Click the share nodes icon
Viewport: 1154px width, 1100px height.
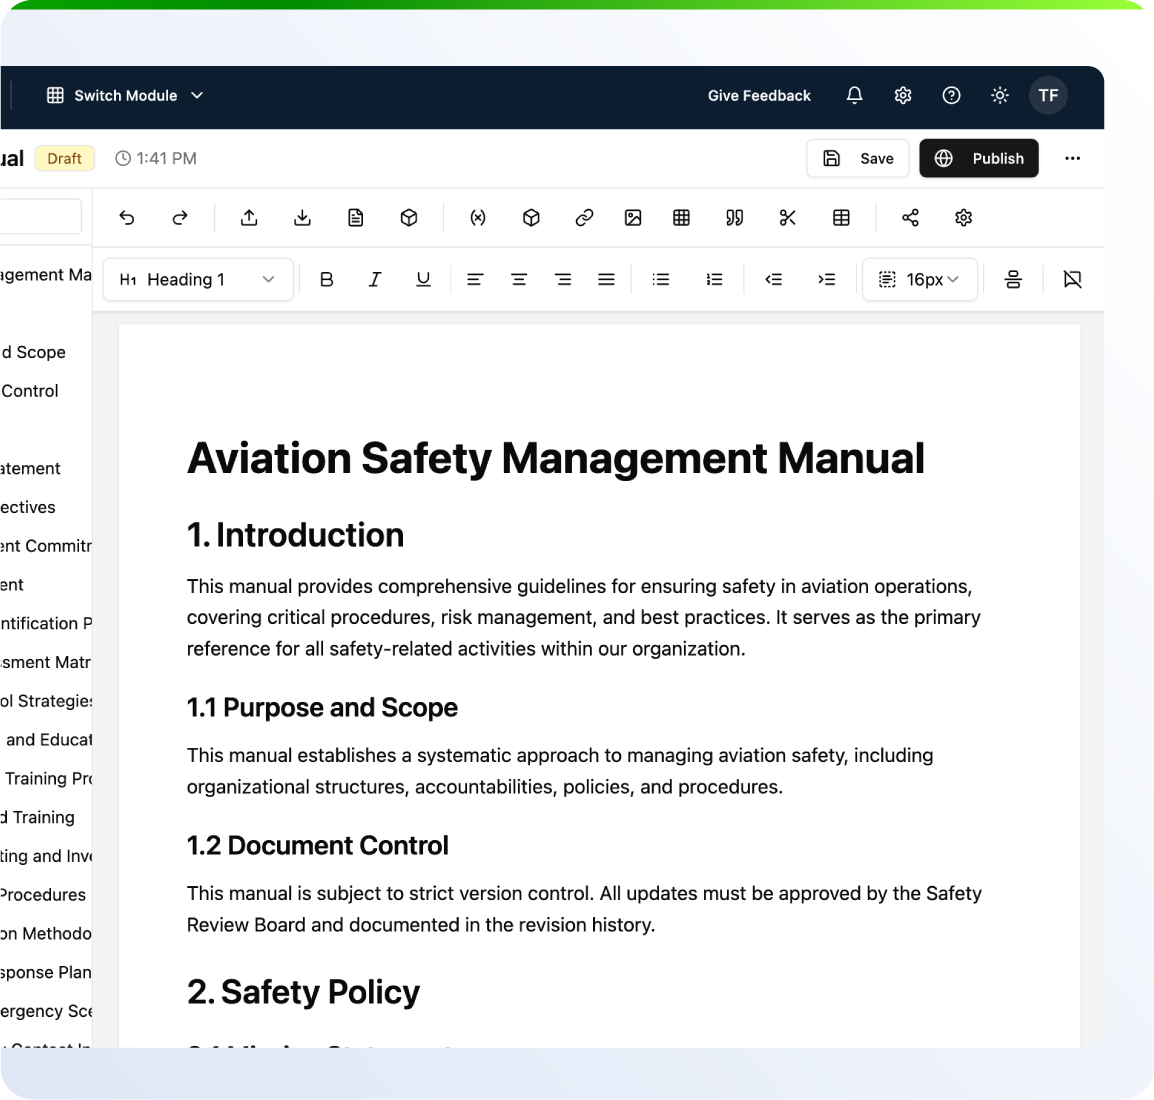[x=910, y=218]
